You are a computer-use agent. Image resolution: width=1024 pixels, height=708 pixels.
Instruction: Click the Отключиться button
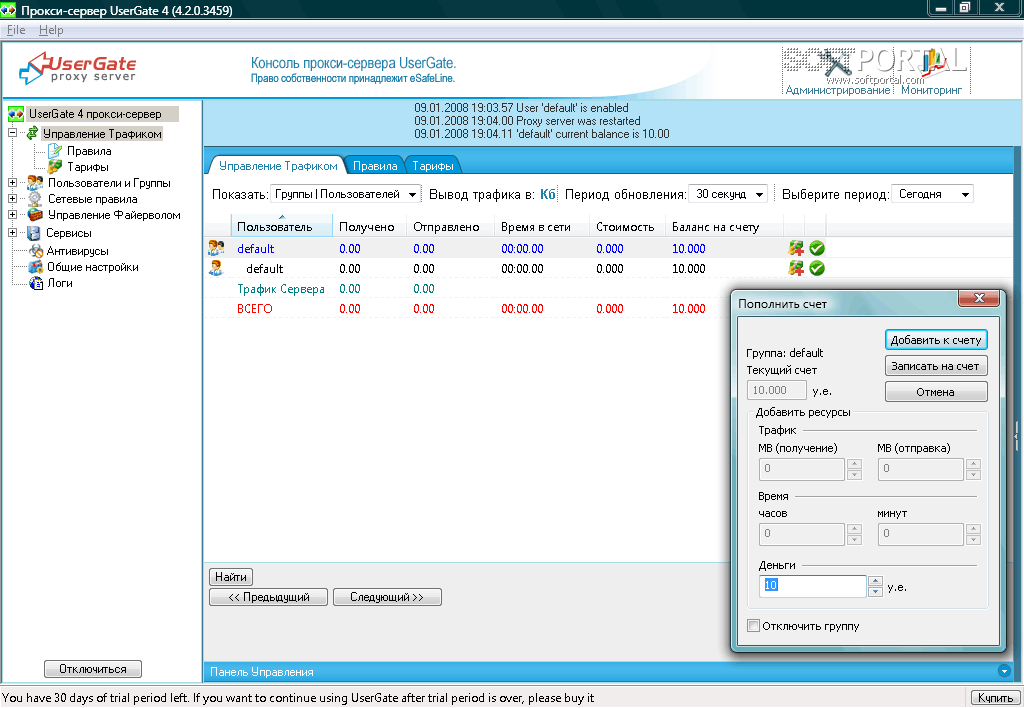(93, 669)
